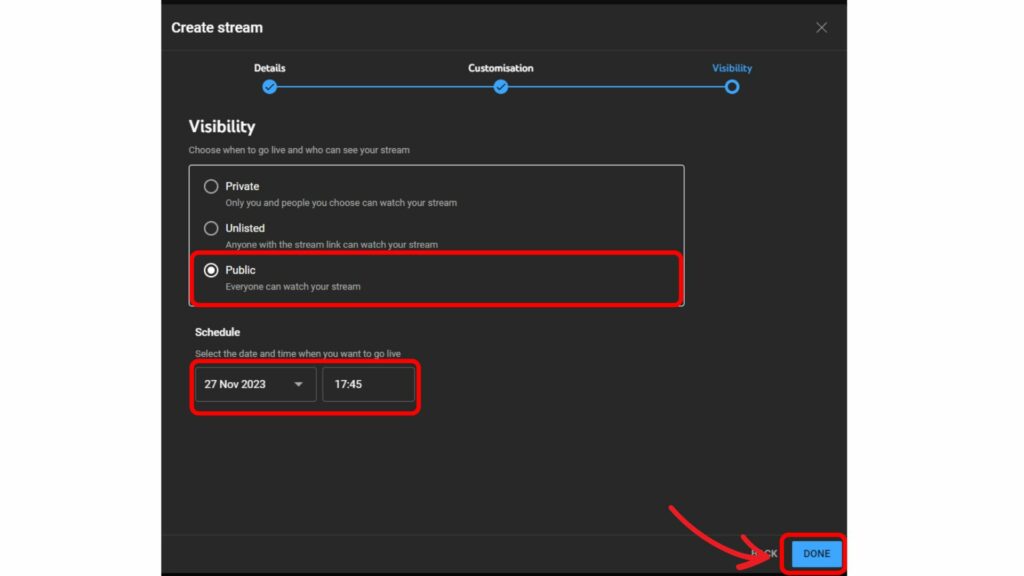Click 'Anyone with the stream link' description
The width and height of the screenshot is (1024, 576).
click(x=331, y=244)
